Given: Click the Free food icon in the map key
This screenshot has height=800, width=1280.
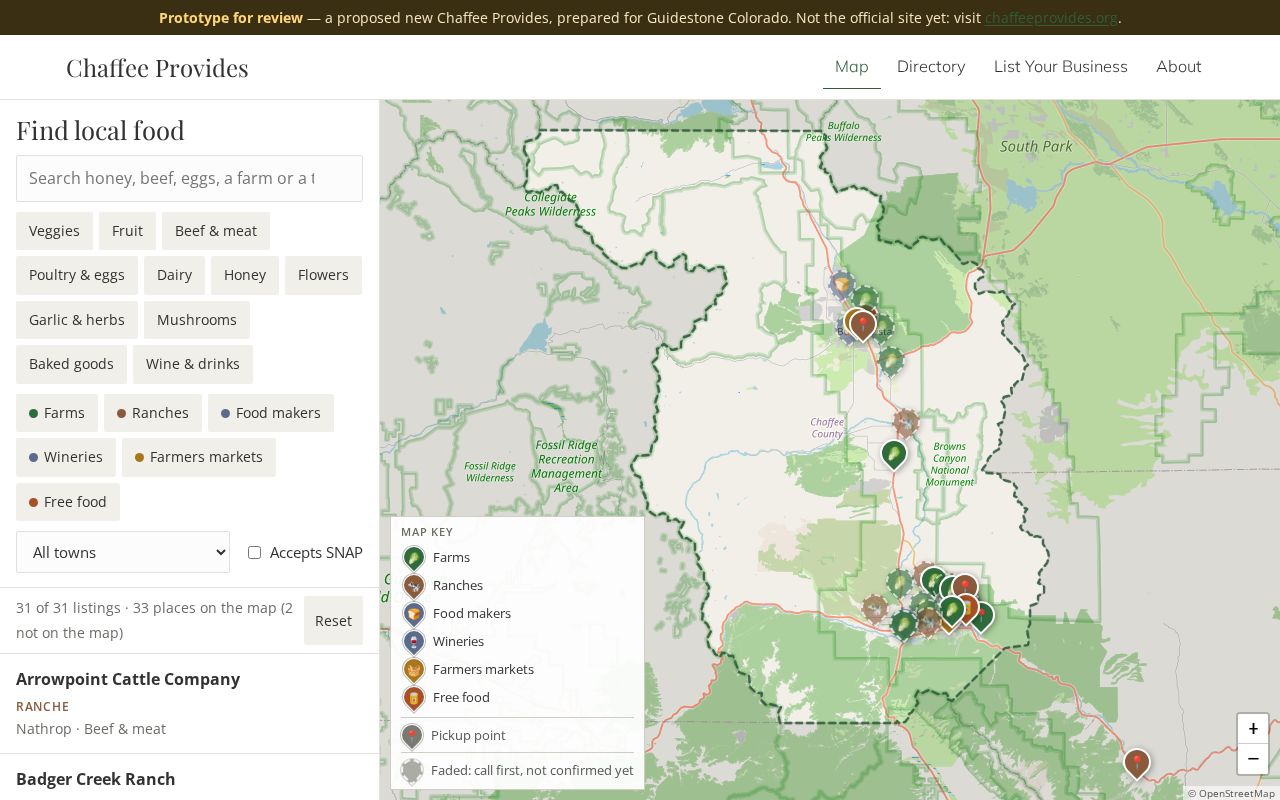Looking at the screenshot, I should [x=413, y=698].
